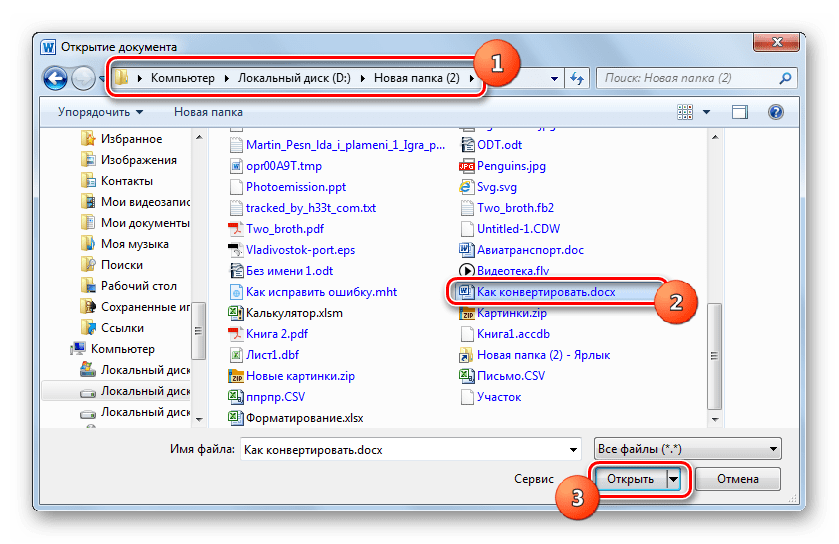839x544 pixels.
Task: Select the file tracked_by_h33t_com.txt
Action: pyautogui.click(x=311, y=208)
